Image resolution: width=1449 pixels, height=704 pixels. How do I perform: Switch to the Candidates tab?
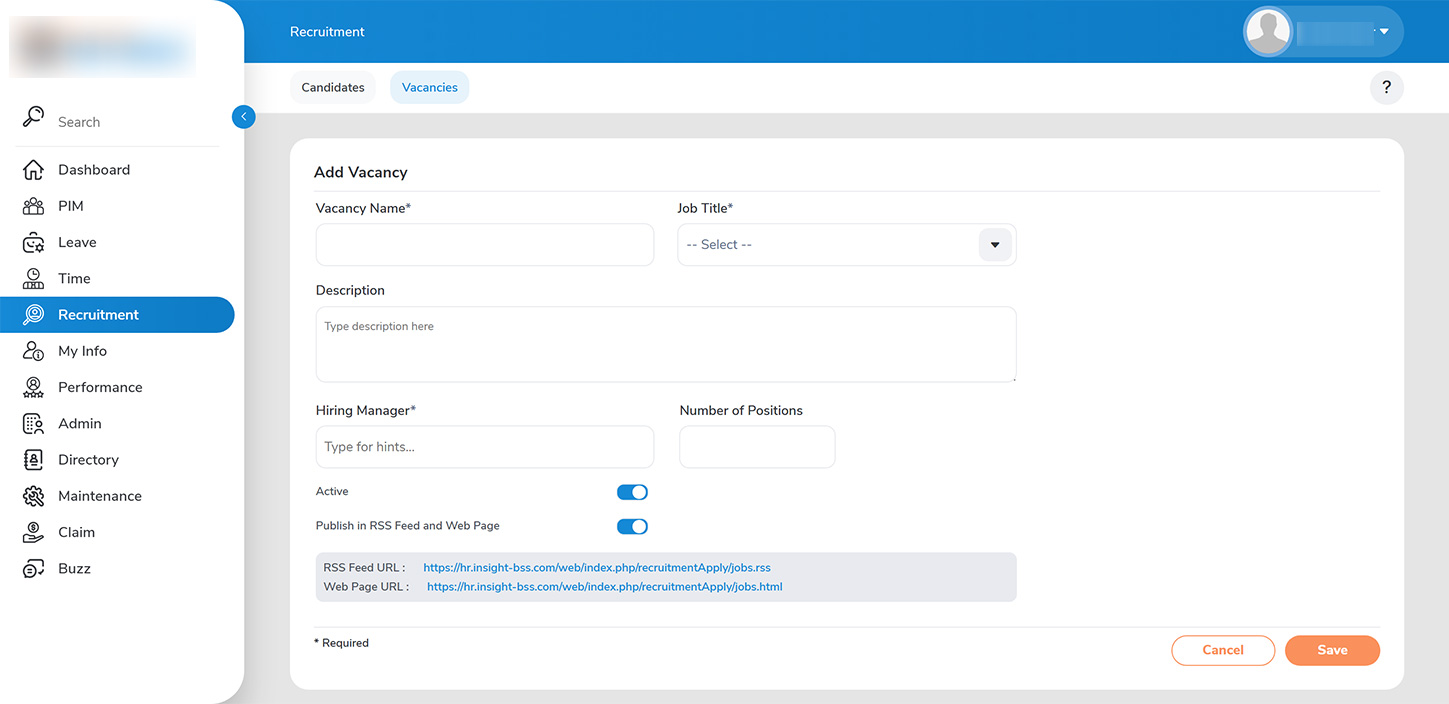tap(333, 88)
